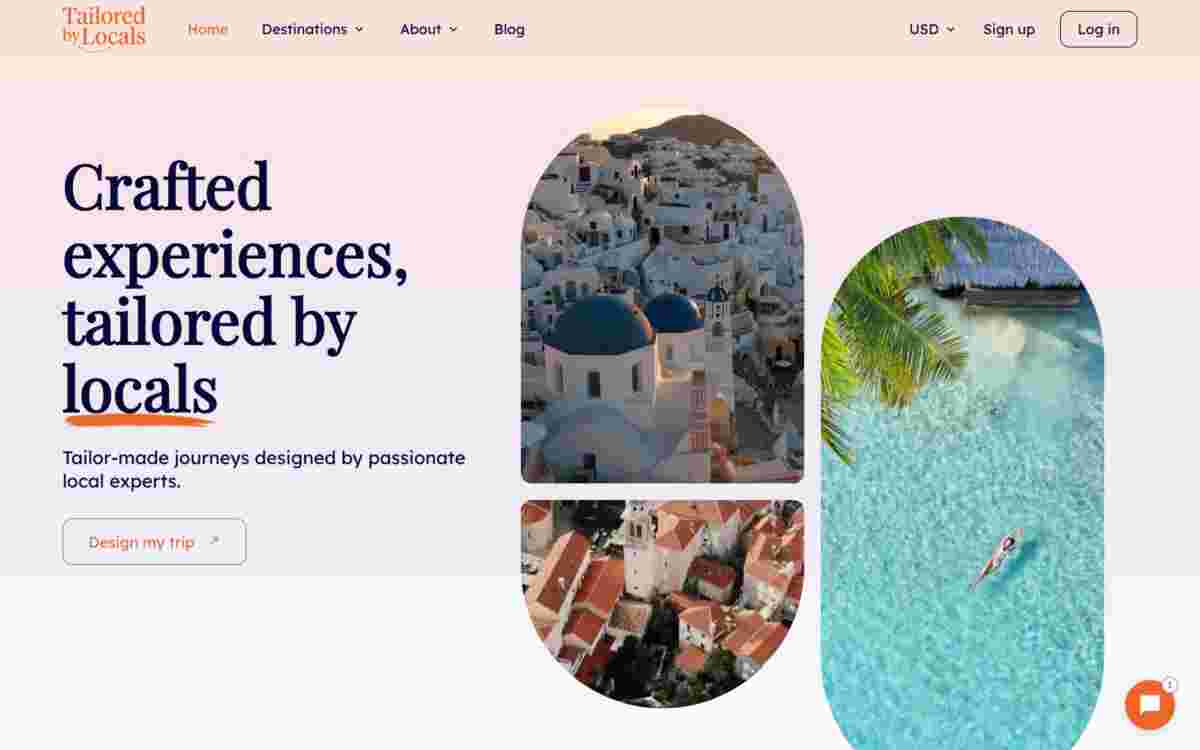Visit the Blog page
This screenshot has height=750, width=1200.
[509, 29]
